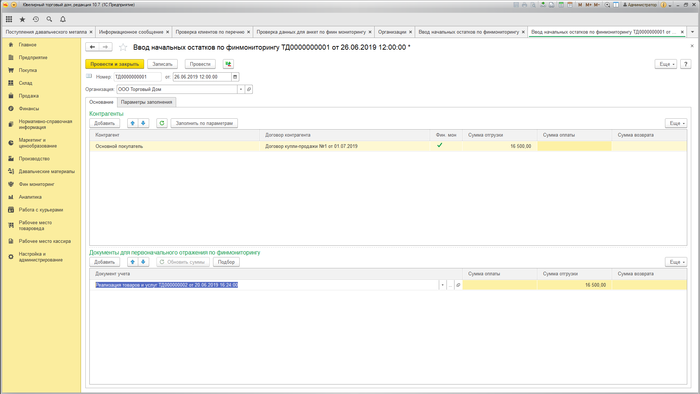Click the Сумма оплаты cell for Основной покупатель

[x=574, y=146]
